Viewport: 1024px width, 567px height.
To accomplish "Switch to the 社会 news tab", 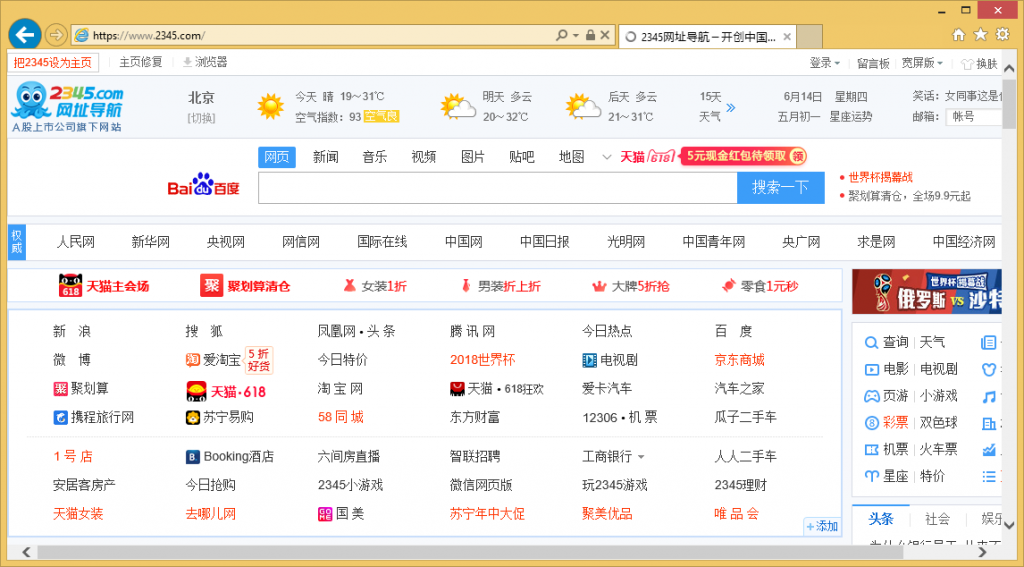I will [937, 519].
